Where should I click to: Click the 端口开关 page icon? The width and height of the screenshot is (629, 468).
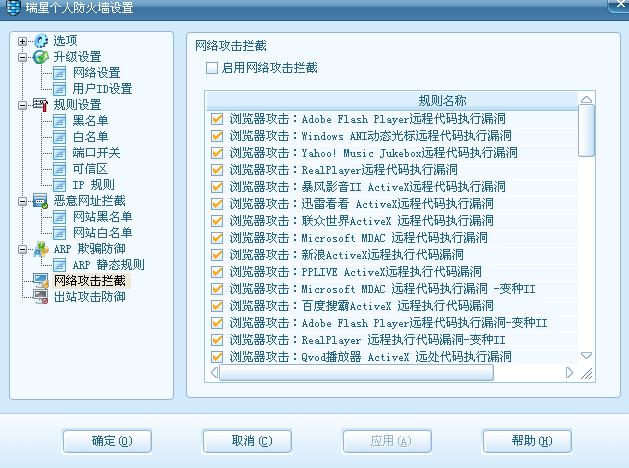click(x=59, y=153)
